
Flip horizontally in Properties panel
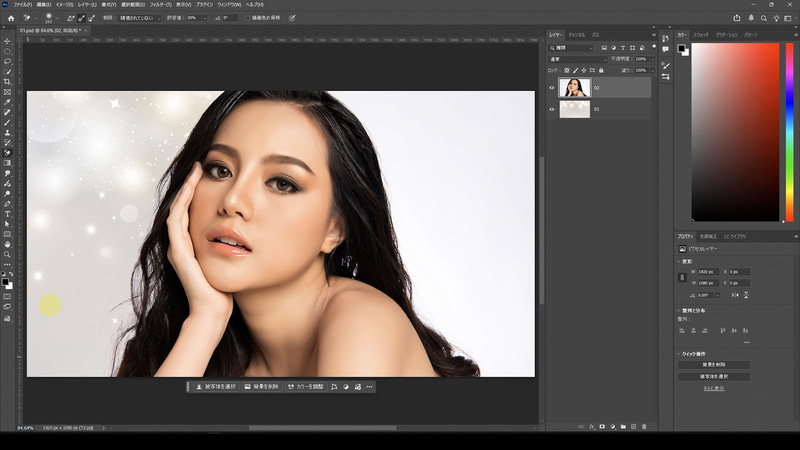coord(735,295)
